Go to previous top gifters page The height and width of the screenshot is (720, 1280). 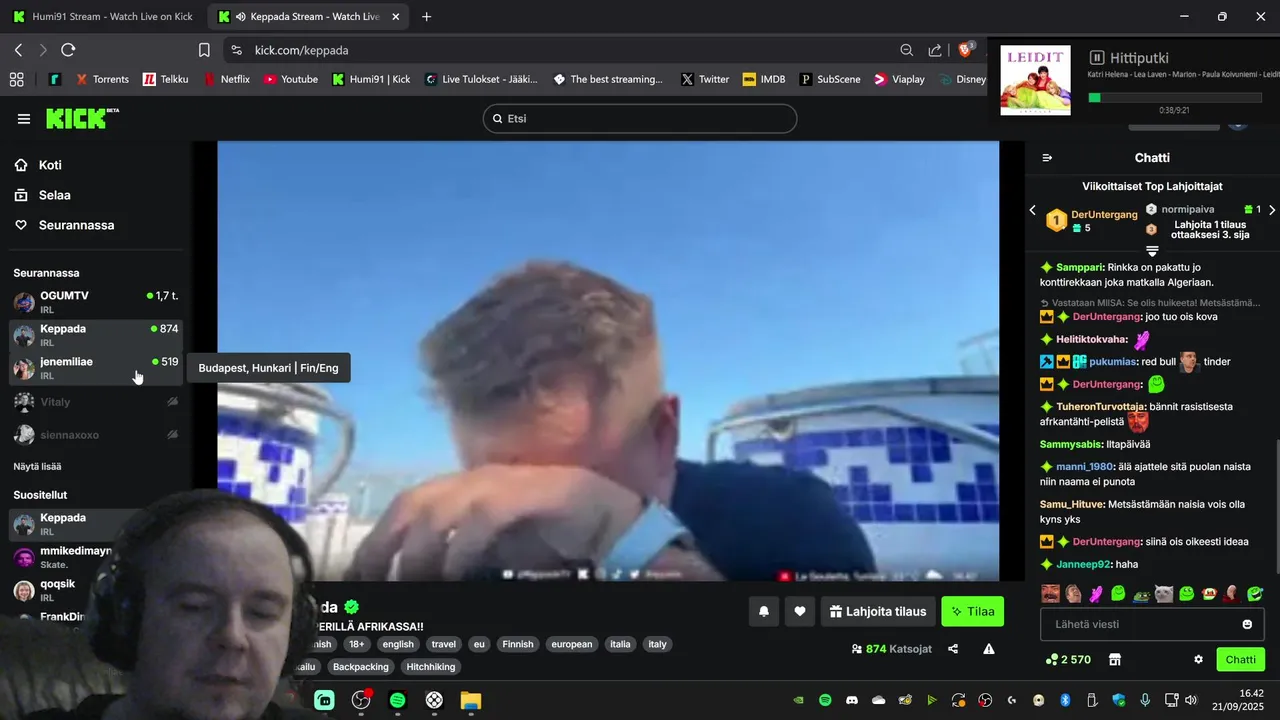(1033, 210)
